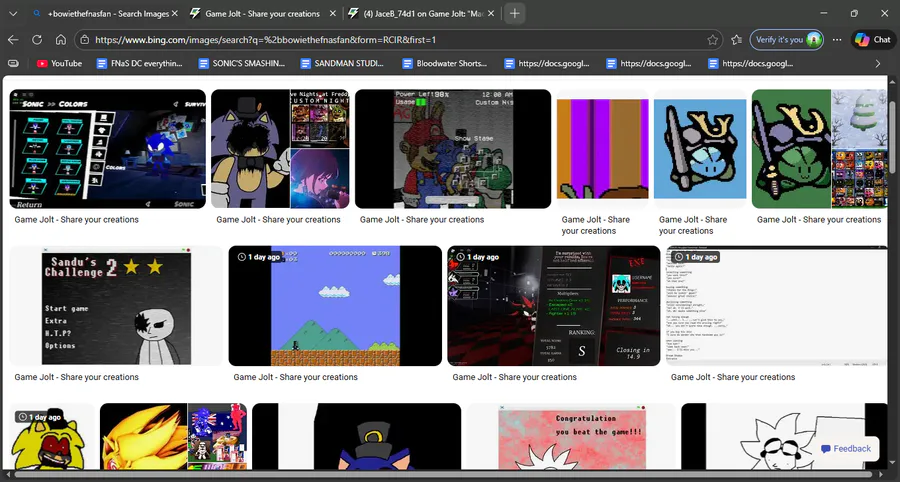The width and height of the screenshot is (900, 482).
Task: Click the Verify it's you profile button
Action: [786, 40]
